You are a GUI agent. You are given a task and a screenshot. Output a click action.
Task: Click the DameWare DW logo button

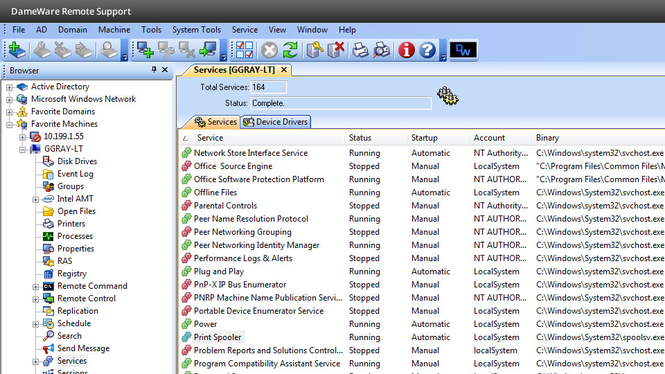point(463,50)
